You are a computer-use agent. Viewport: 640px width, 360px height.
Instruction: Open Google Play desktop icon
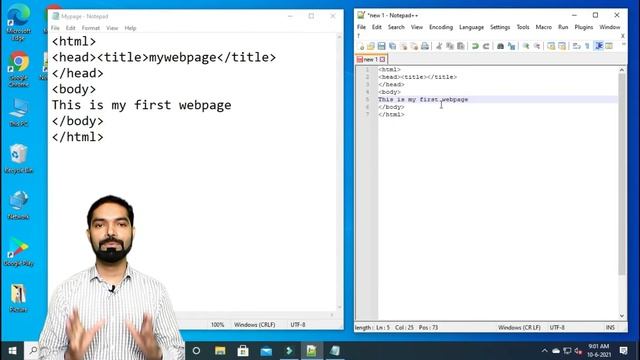(x=18, y=252)
